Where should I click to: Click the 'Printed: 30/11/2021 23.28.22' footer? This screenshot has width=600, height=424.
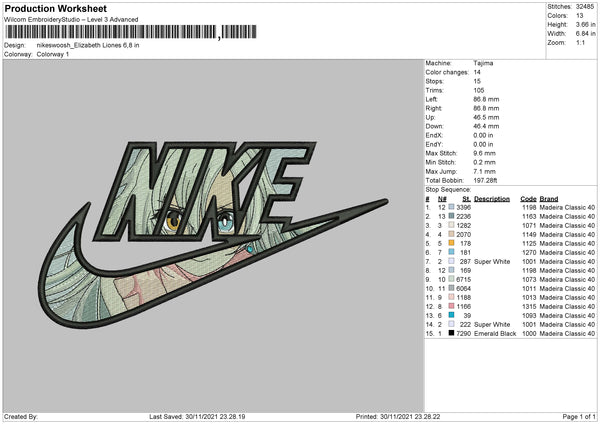(398, 416)
